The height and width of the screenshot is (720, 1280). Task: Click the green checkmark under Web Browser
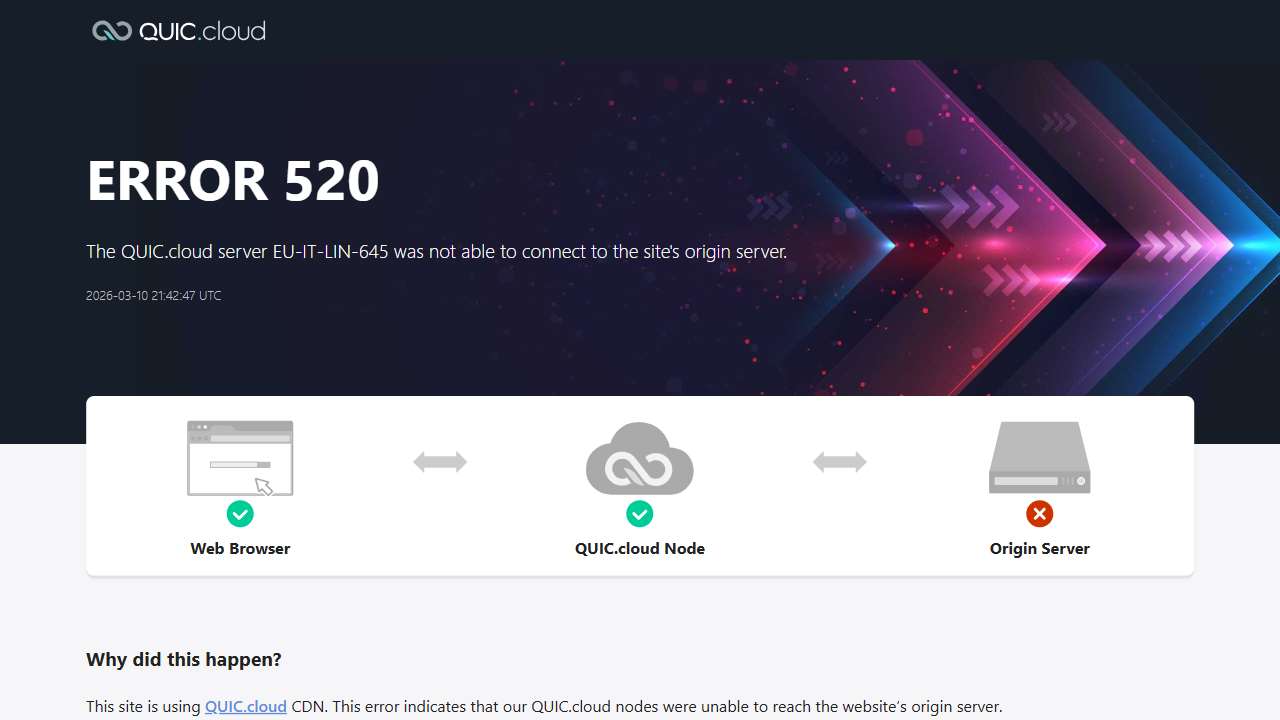tap(240, 514)
